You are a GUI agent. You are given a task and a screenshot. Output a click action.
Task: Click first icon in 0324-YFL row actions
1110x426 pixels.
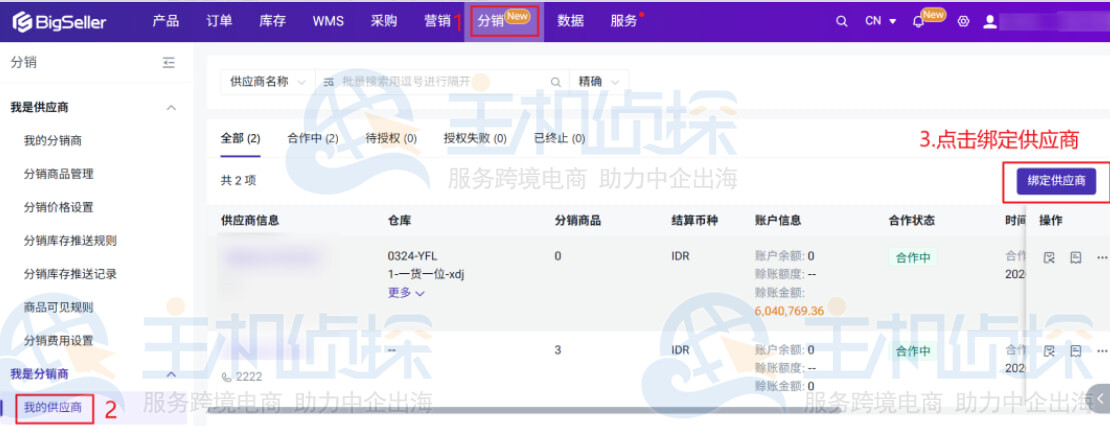pyautogui.click(x=1049, y=258)
